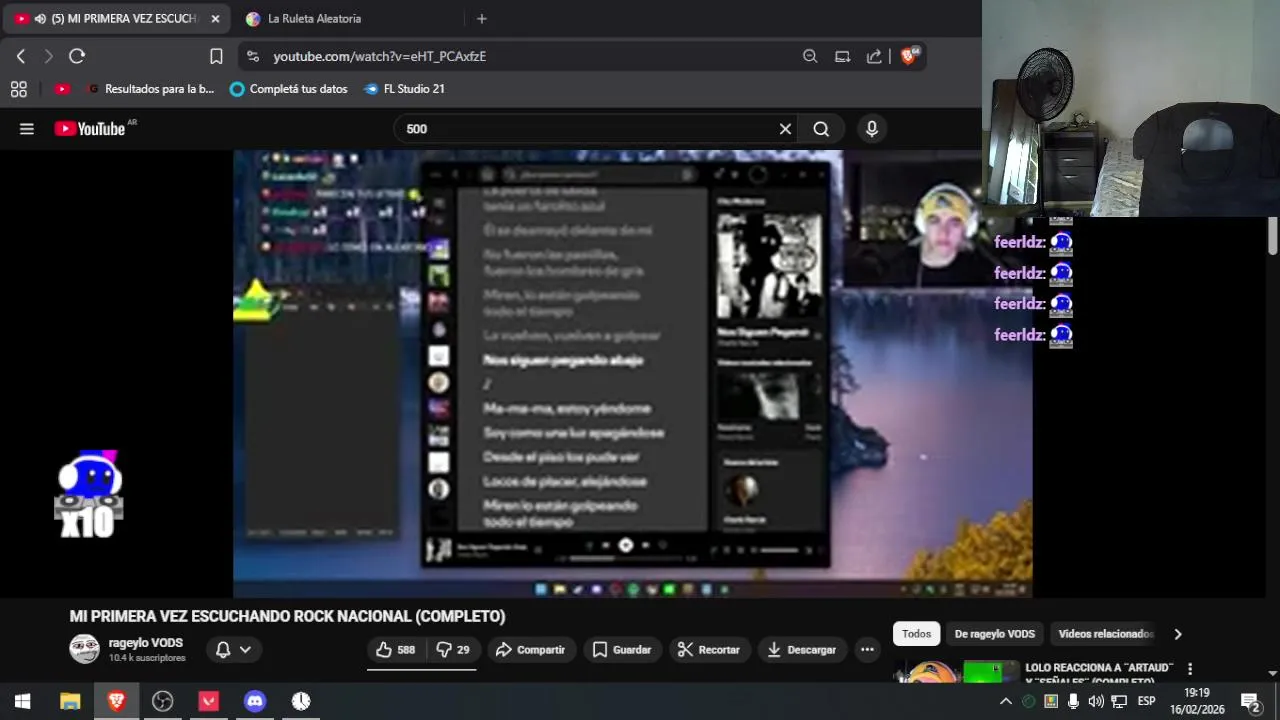Open the notification bell dropdown for rageylo VODS
The width and height of the screenshot is (1280, 720).
[233, 650]
